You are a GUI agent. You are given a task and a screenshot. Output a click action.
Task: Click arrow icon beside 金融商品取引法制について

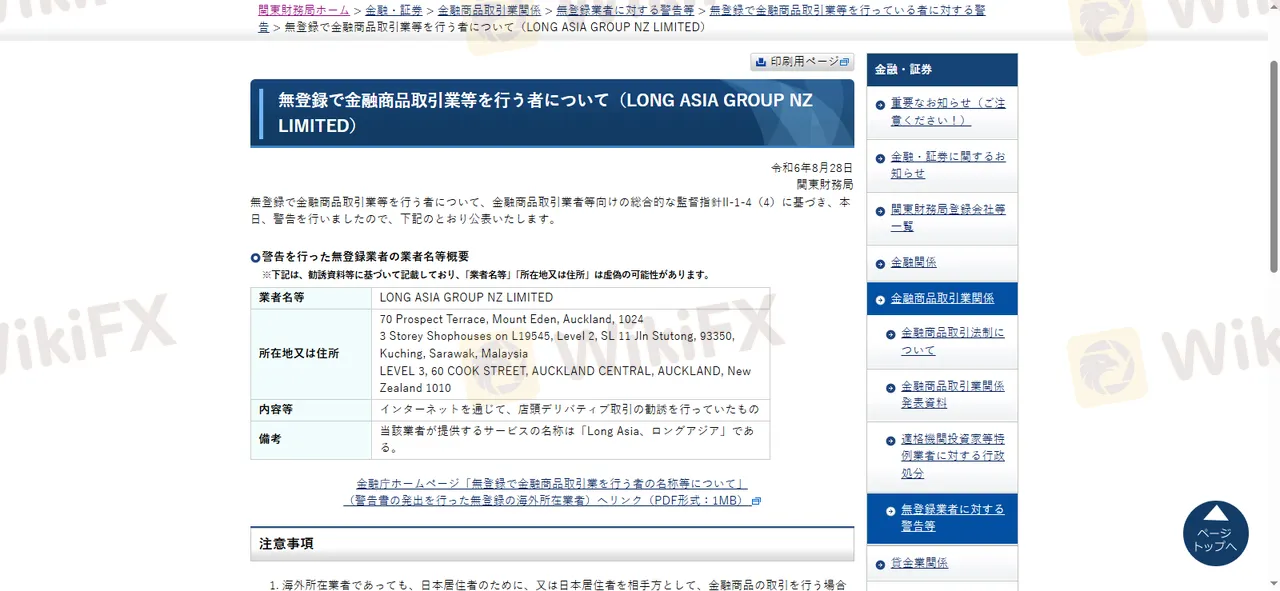891,334
